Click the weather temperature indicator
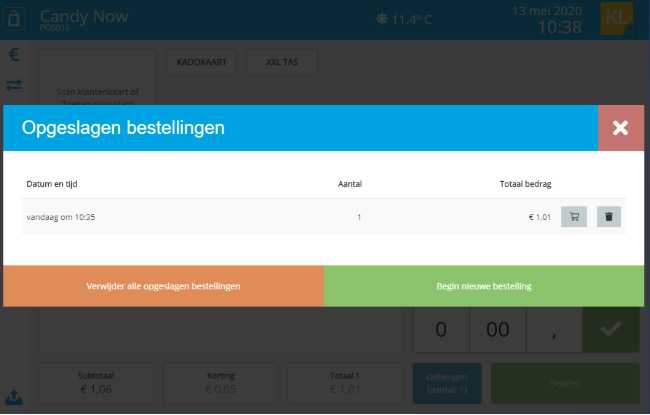 point(404,19)
